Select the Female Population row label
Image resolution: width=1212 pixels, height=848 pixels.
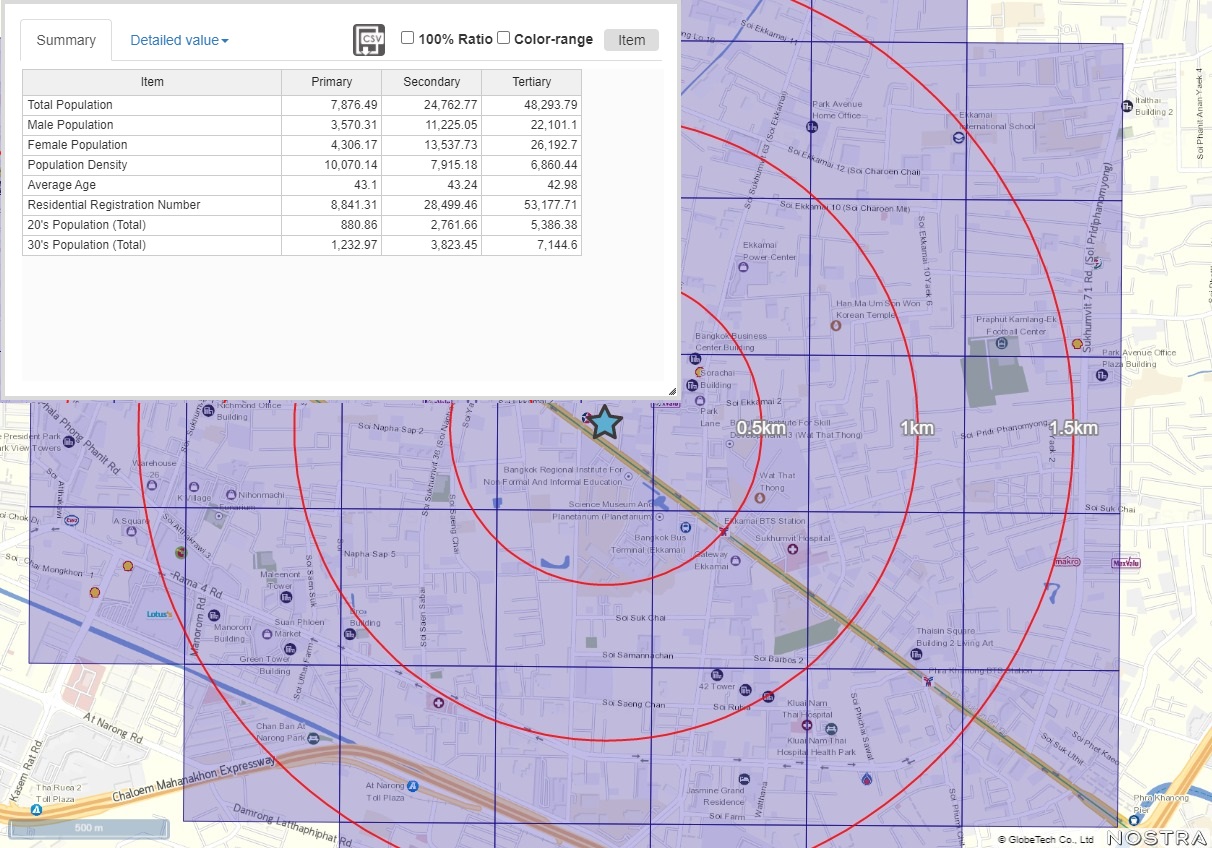coord(77,145)
